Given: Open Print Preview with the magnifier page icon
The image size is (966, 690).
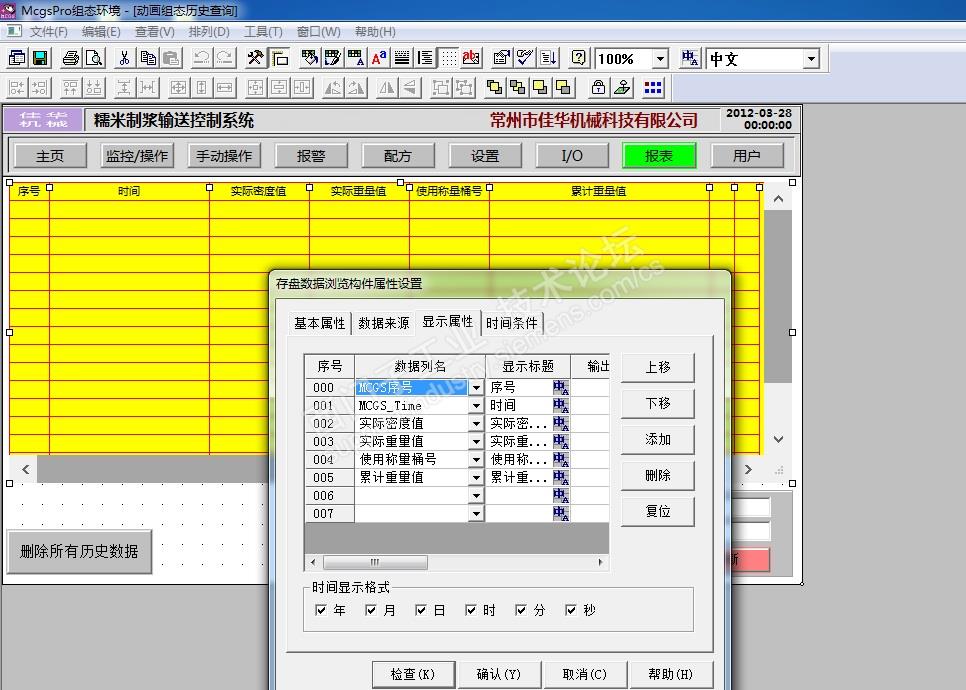Looking at the screenshot, I should click(94, 59).
